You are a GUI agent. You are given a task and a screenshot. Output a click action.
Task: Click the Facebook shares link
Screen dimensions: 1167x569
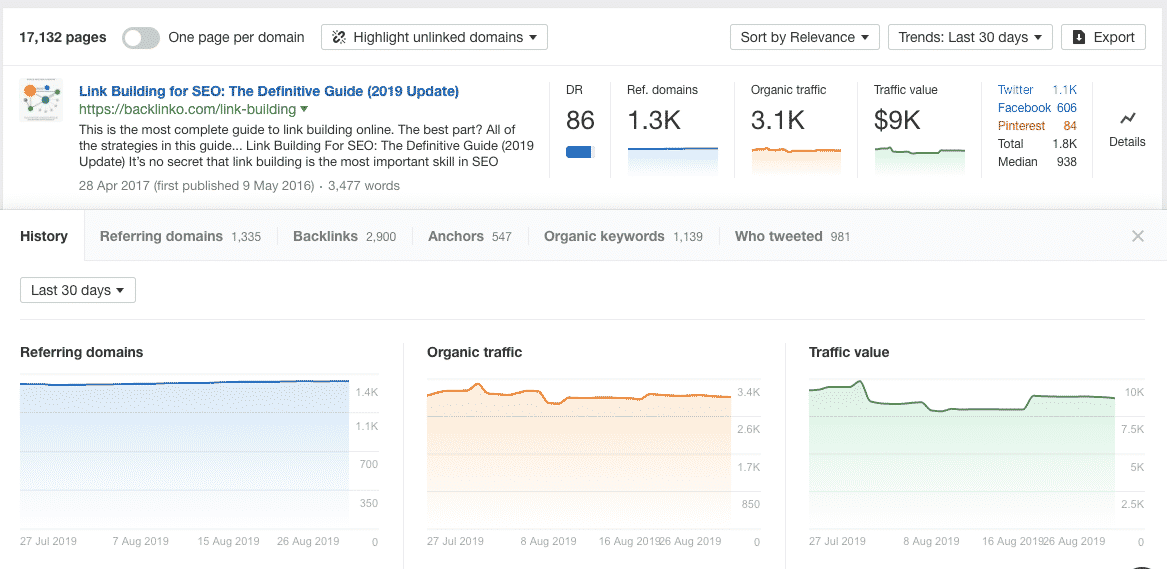tap(1037, 108)
